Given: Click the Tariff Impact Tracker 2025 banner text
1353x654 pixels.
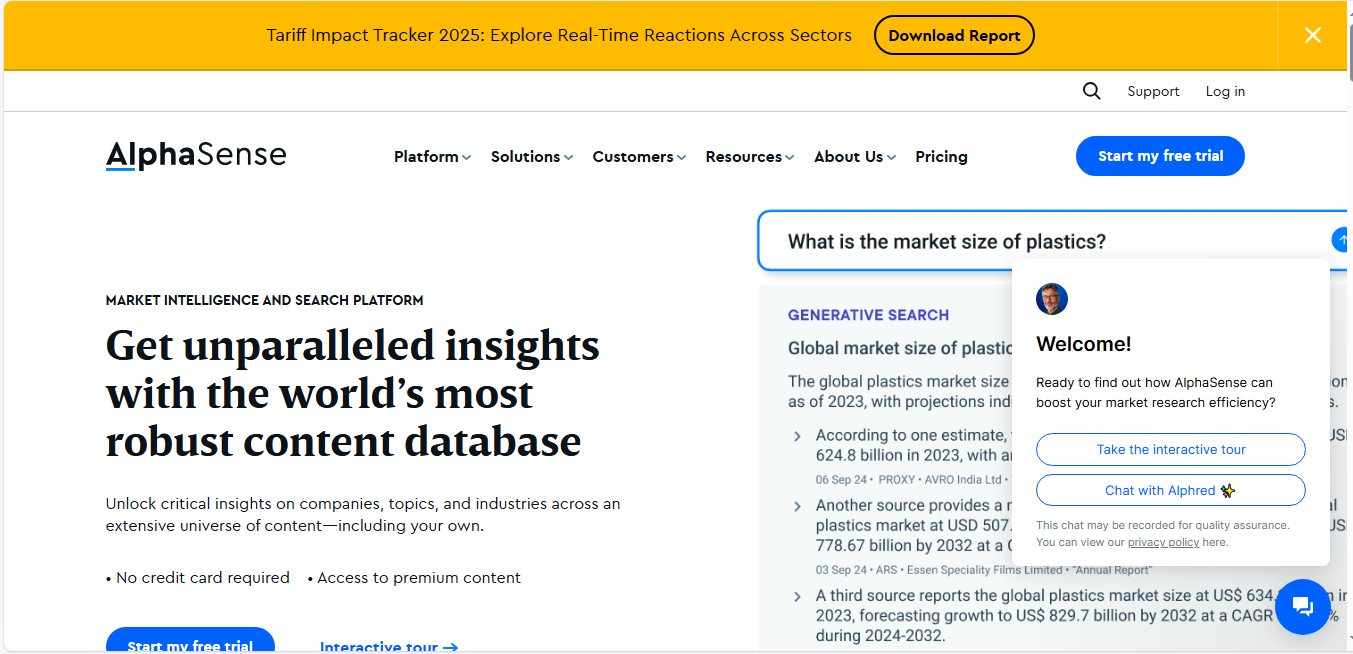Looking at the screenshot, I should (559, 35).
